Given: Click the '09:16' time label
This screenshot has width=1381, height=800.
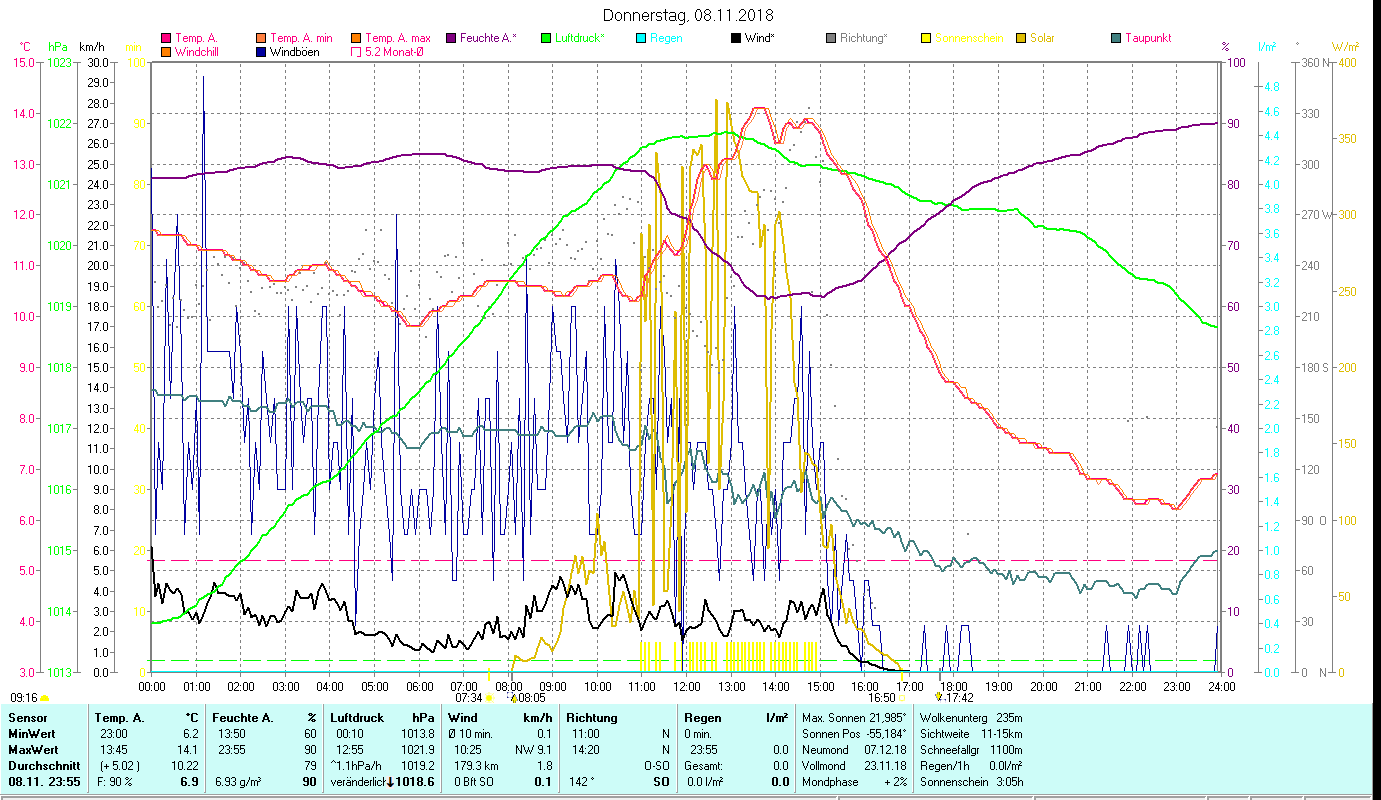Looking at the screenshot, I should click(24, 698).
